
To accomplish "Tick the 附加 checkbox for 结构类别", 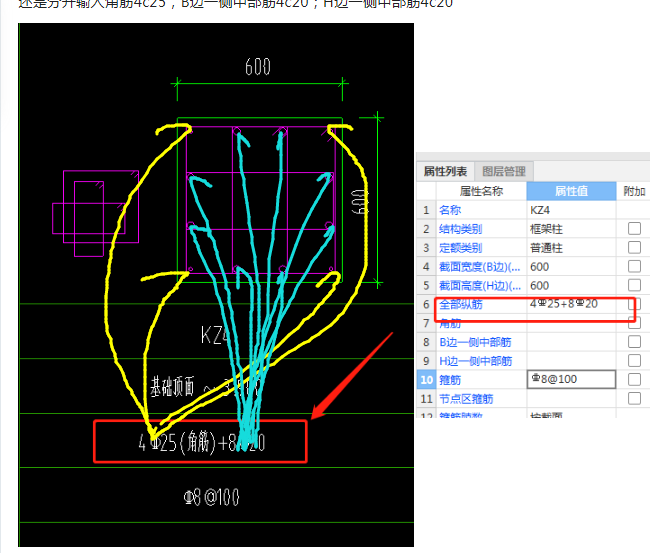I will 634,228.
